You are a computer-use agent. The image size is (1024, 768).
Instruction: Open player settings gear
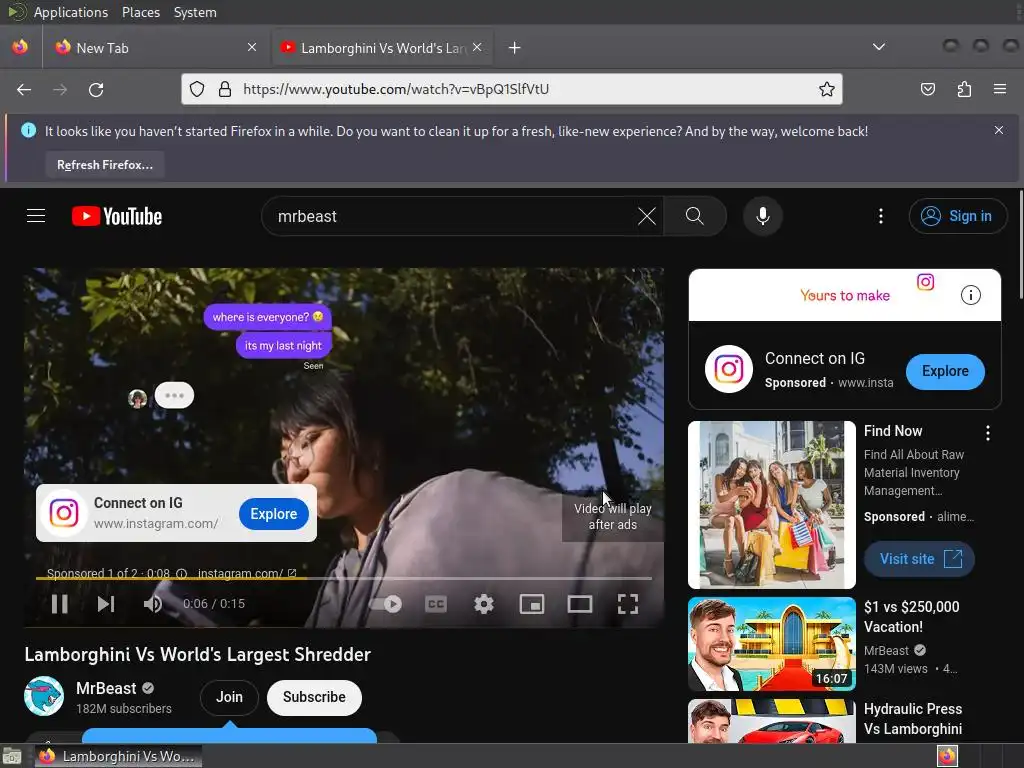pos(484,604)
